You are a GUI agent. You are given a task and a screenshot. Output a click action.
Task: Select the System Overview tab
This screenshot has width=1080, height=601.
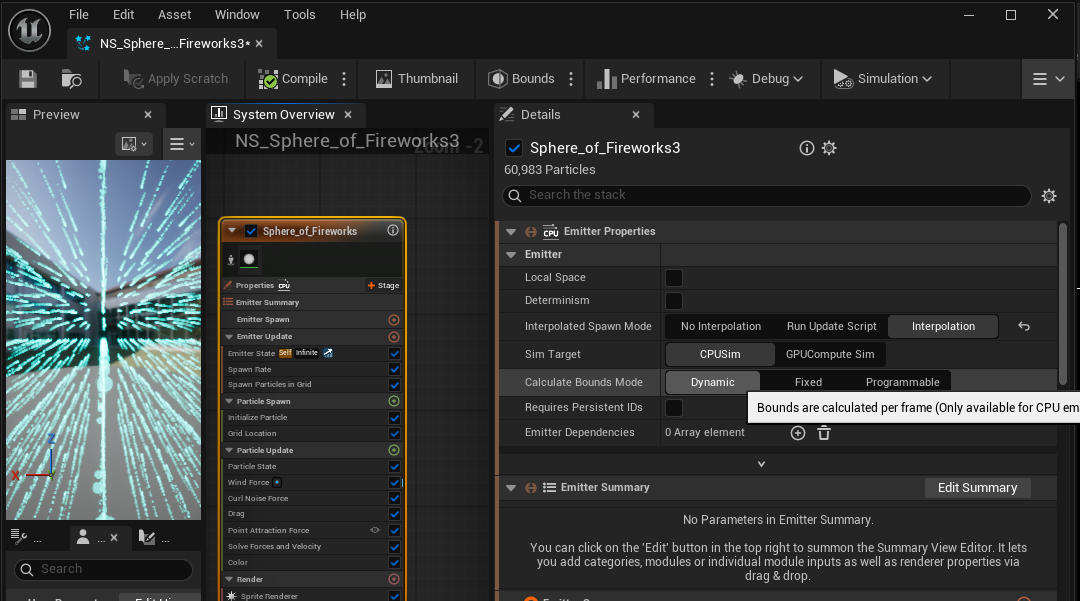[283, 115]
